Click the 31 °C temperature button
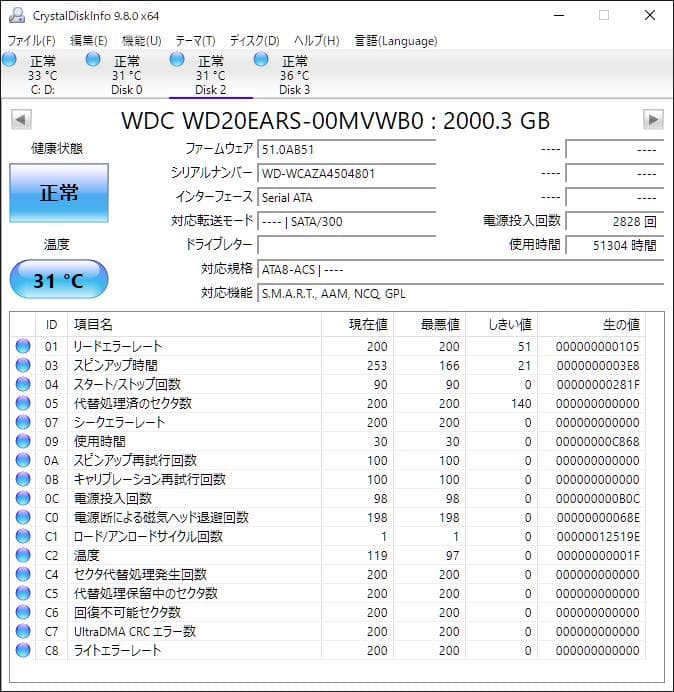 59,280
